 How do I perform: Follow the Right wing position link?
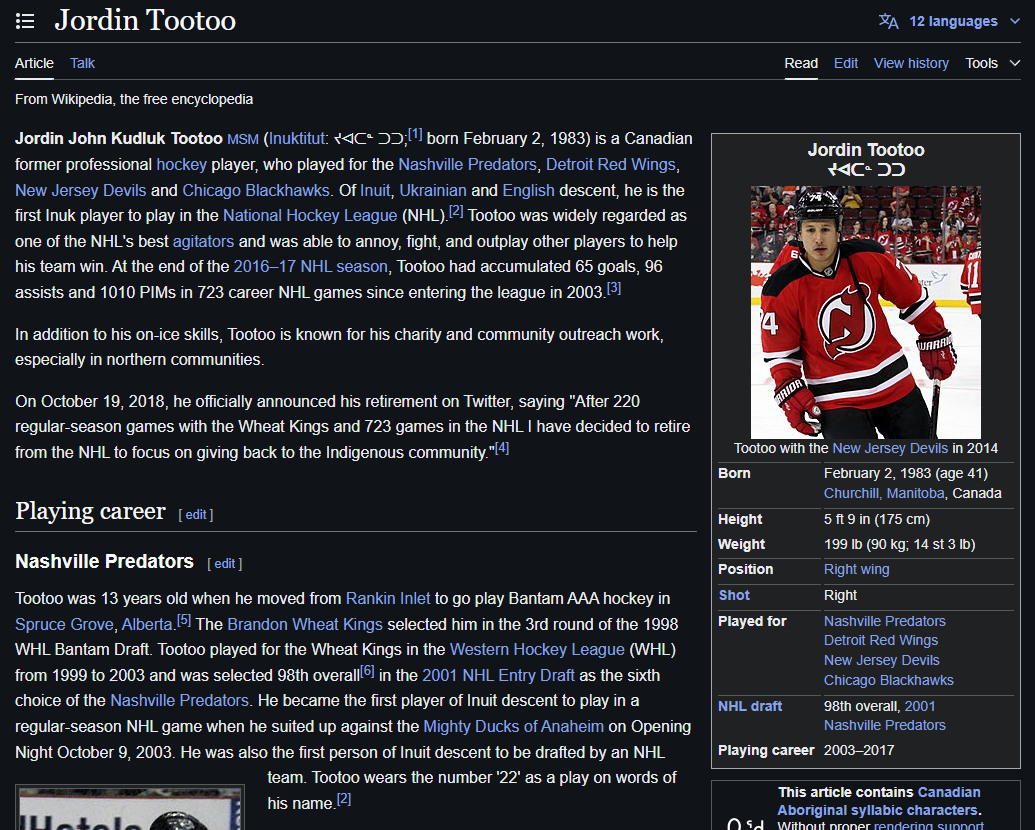(x=856, y=569)
